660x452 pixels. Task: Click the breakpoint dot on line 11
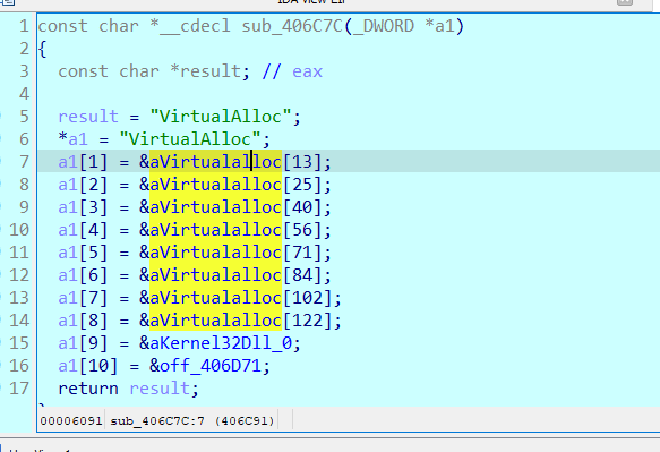[x=8, y=252]
